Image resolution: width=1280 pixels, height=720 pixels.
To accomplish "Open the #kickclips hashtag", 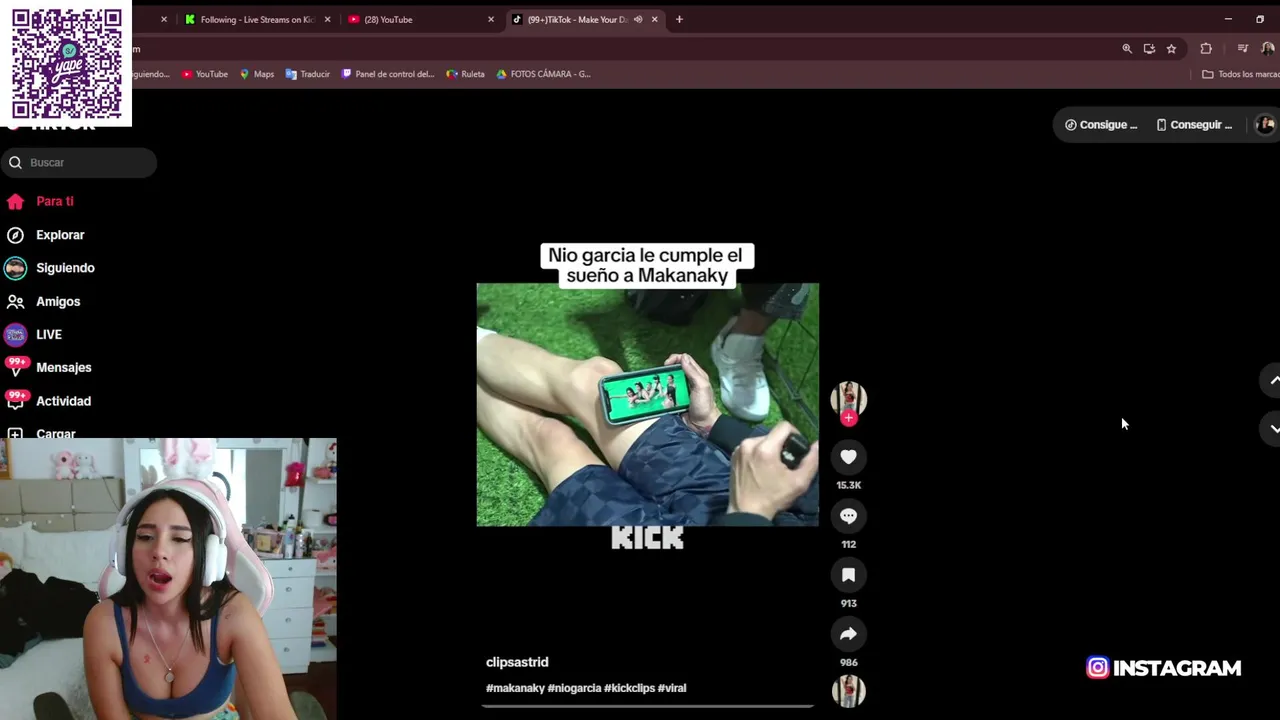I will click(629, 688).
